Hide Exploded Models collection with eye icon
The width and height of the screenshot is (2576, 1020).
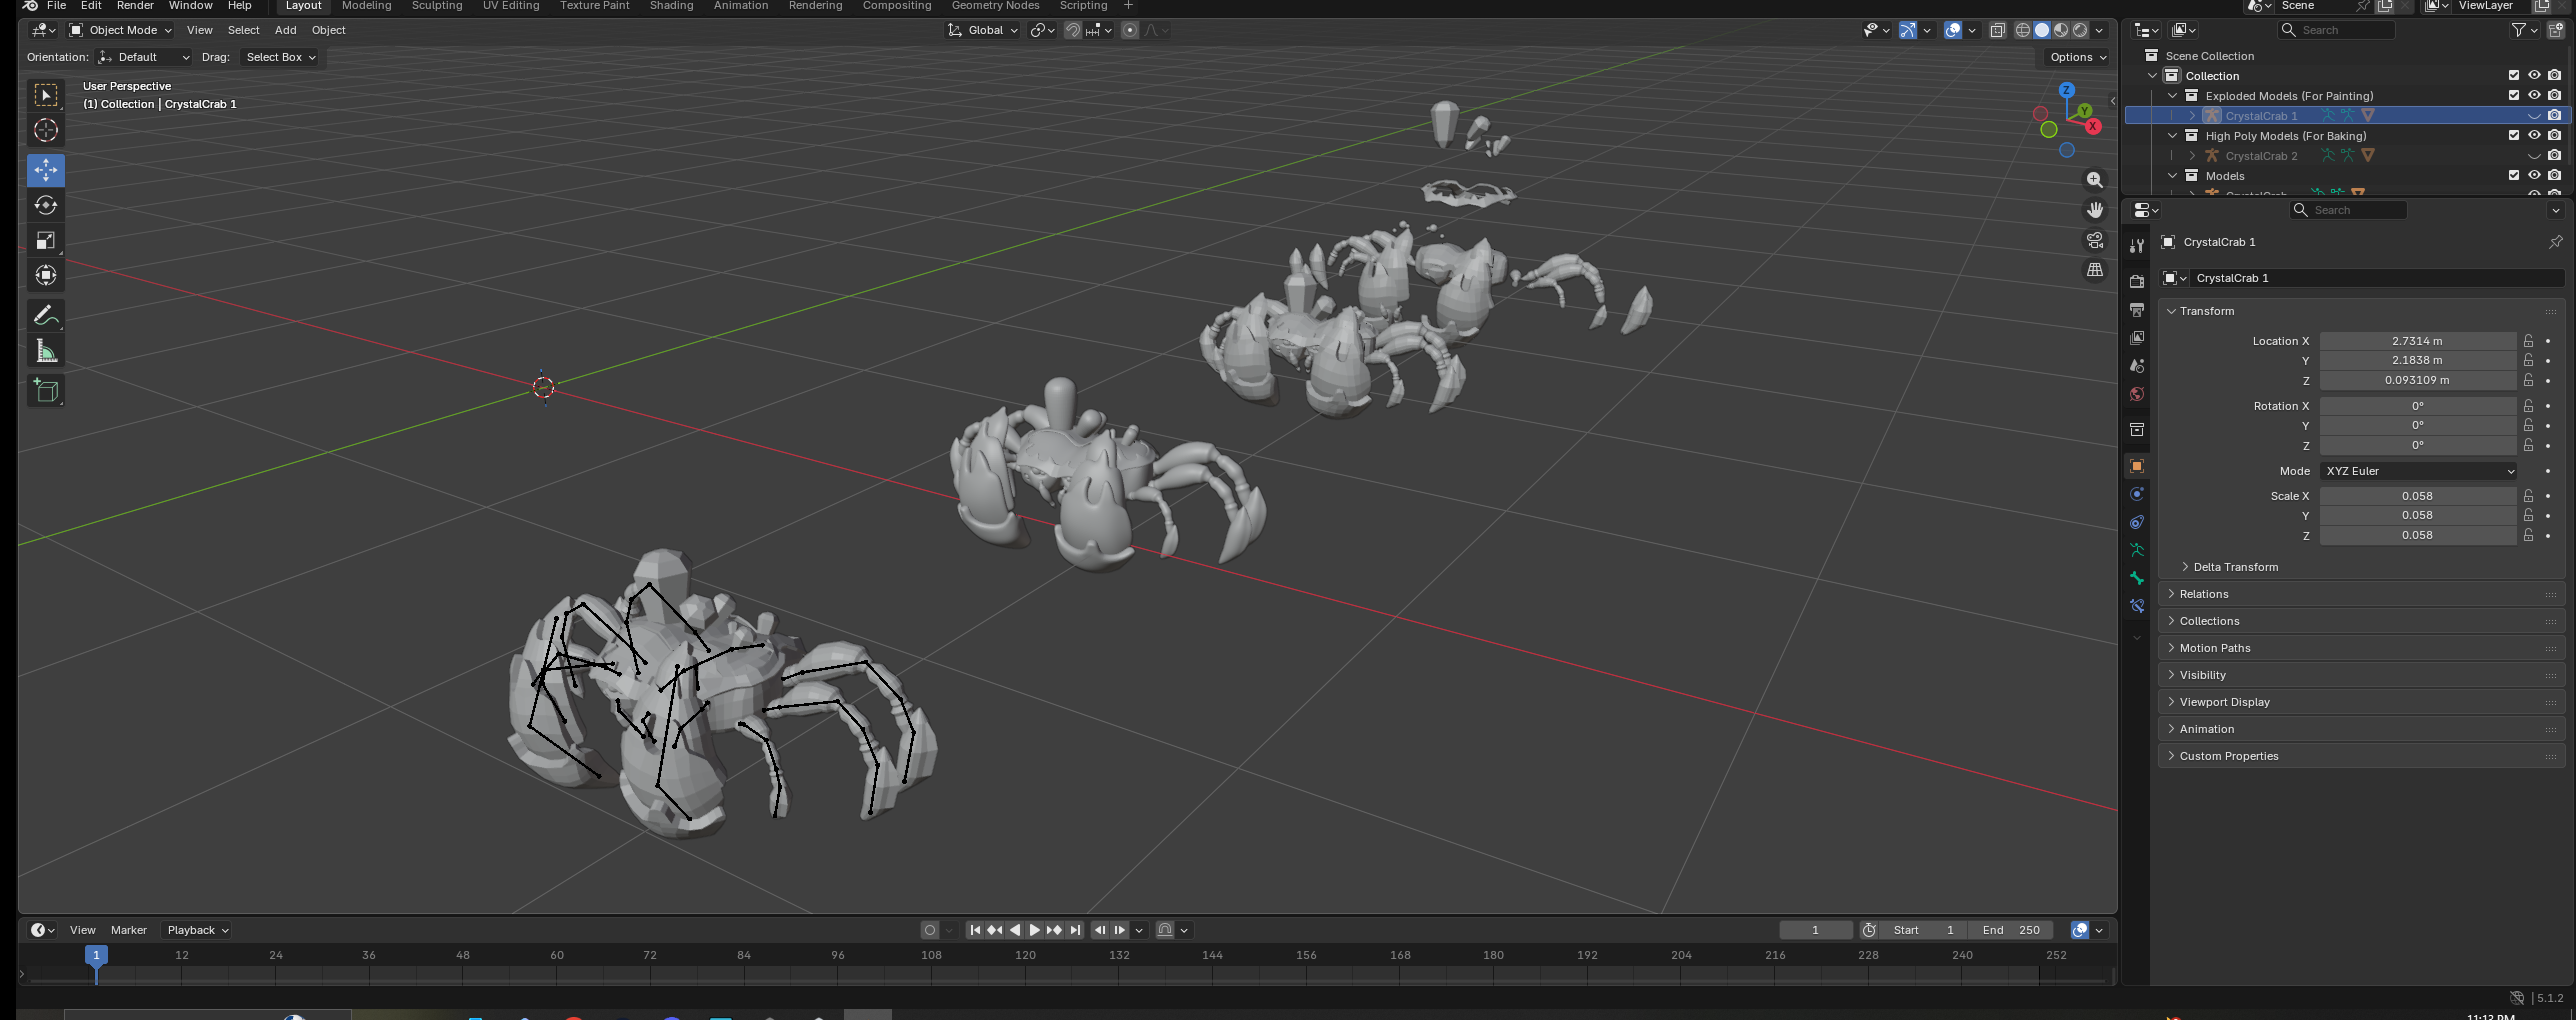2534,95
